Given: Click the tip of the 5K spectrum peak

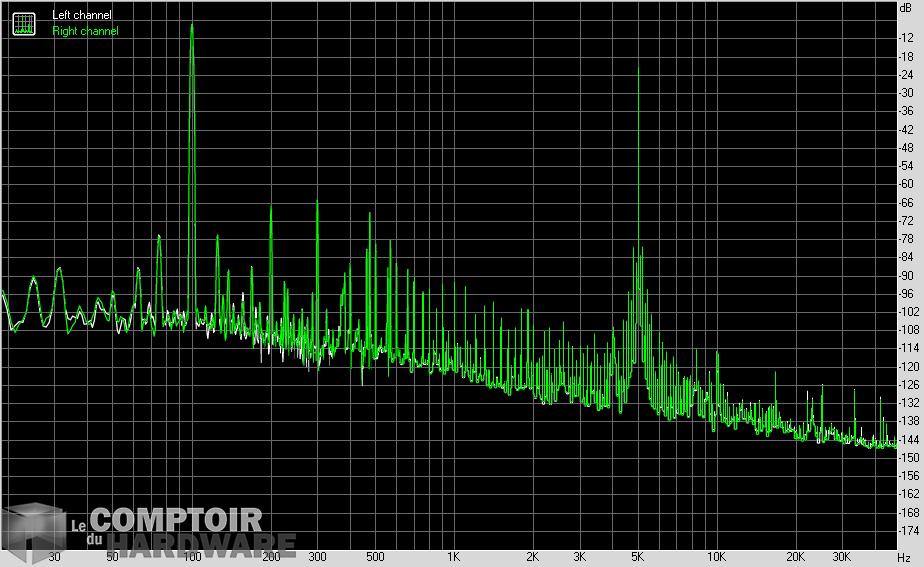Looking at the screenshot, I should [x=638, y=66].
